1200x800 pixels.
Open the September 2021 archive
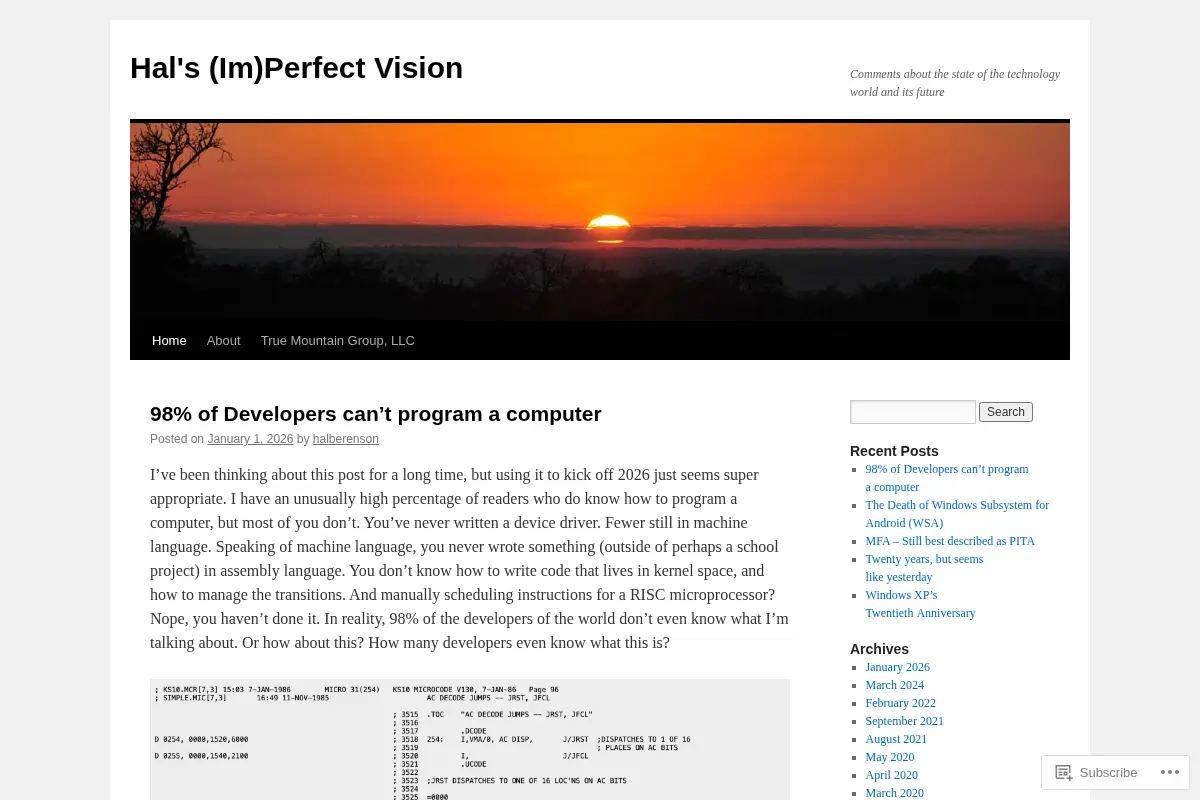point(904,721)
